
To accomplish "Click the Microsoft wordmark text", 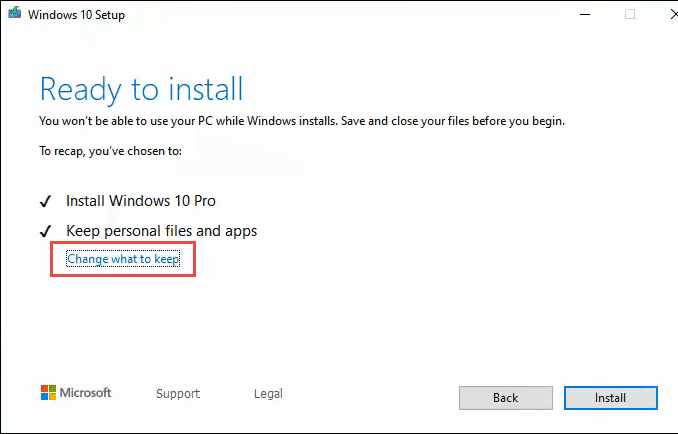I will [88, 393].
